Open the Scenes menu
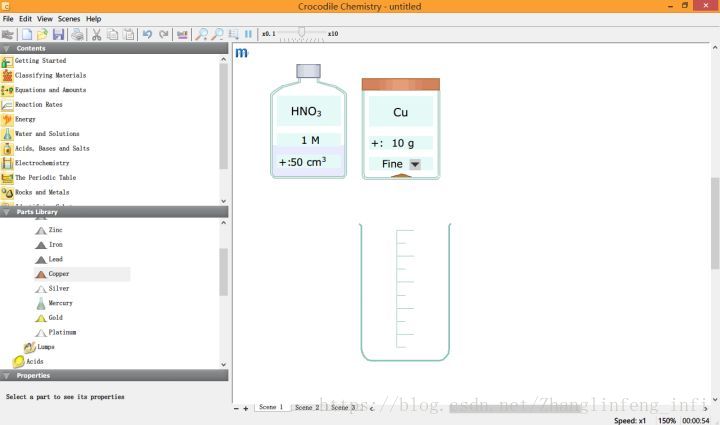This screenshot has width=720, height=425. coord(69,19)
